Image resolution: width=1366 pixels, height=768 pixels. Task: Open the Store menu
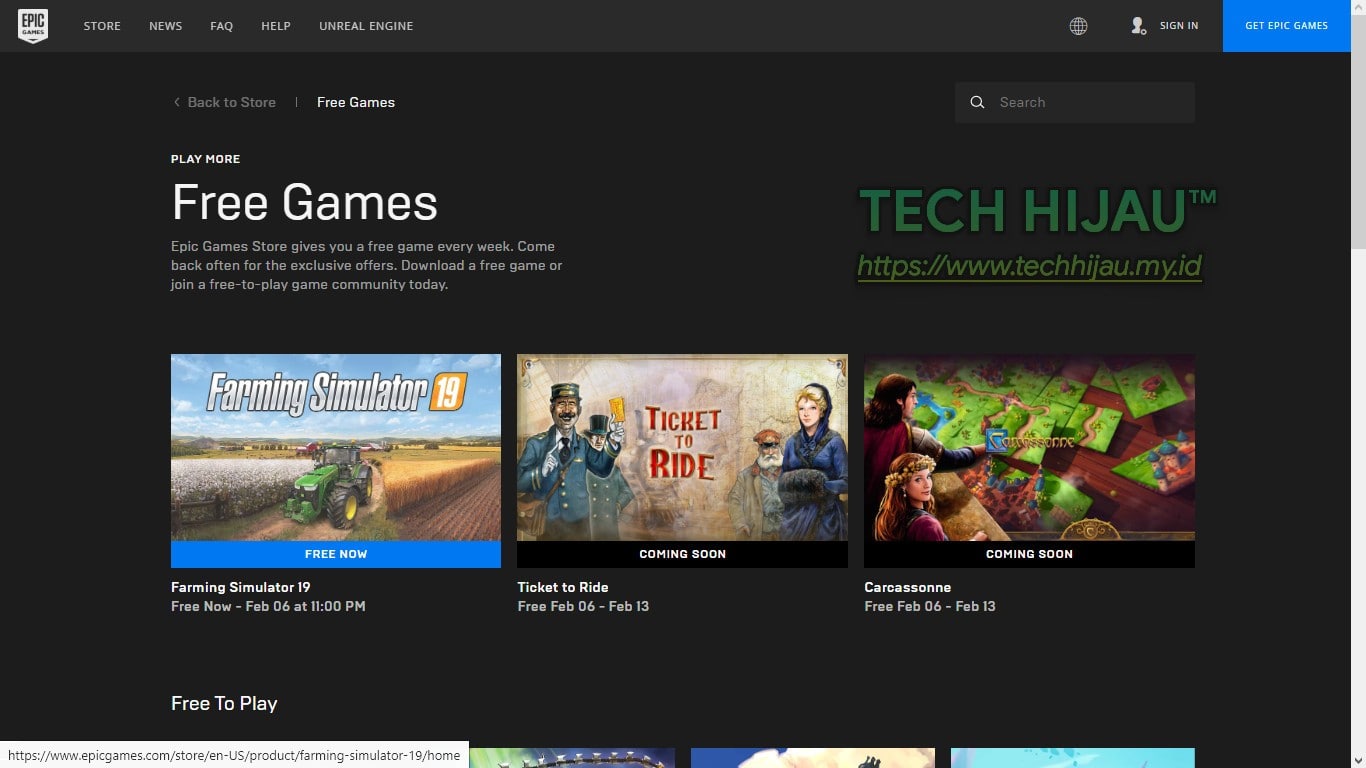pos(102,26)
